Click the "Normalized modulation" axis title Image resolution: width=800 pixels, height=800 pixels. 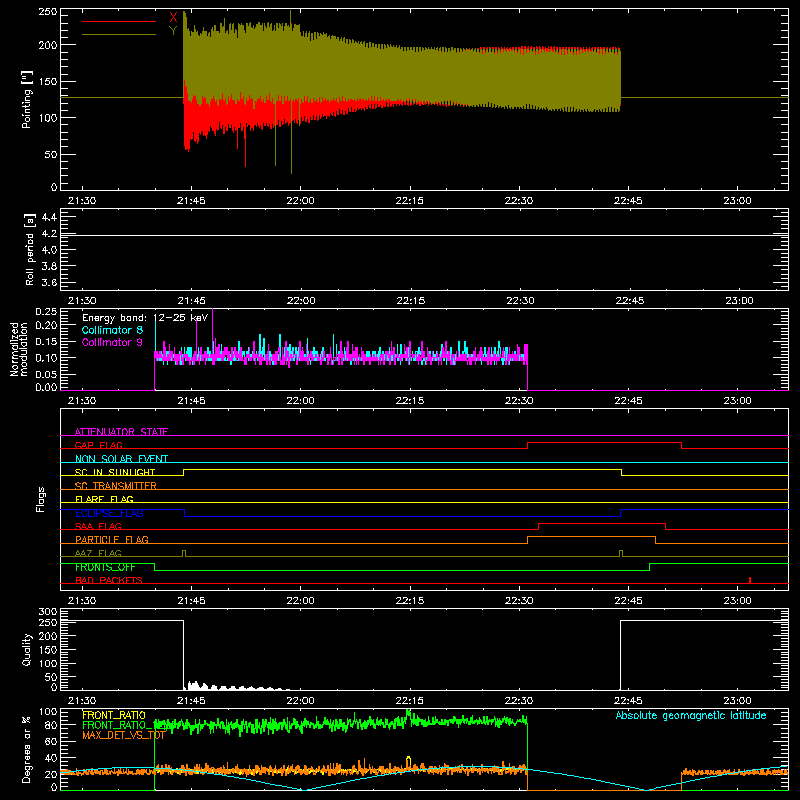(x=19, y=349)
